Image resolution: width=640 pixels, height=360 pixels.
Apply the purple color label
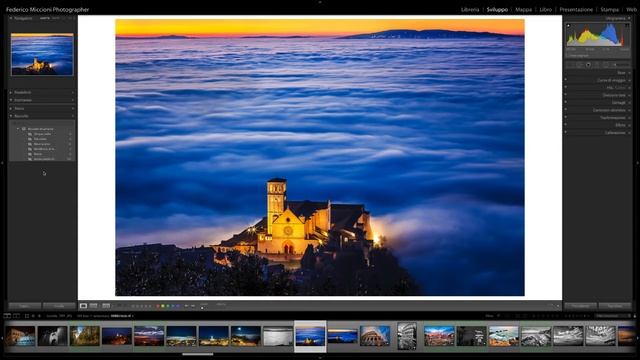(x=178, y=306)
